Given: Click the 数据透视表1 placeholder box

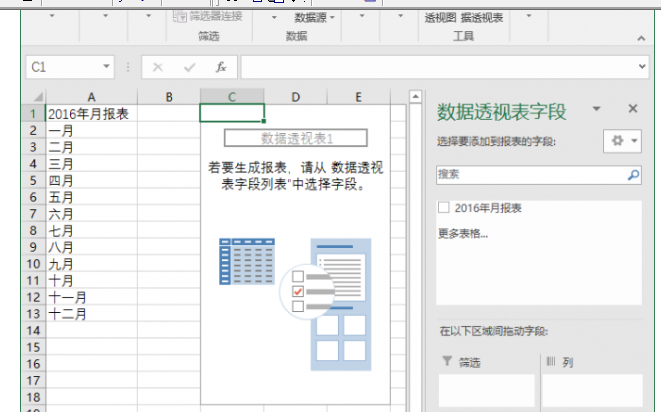Looking at the screenshot, I should 295,138.
